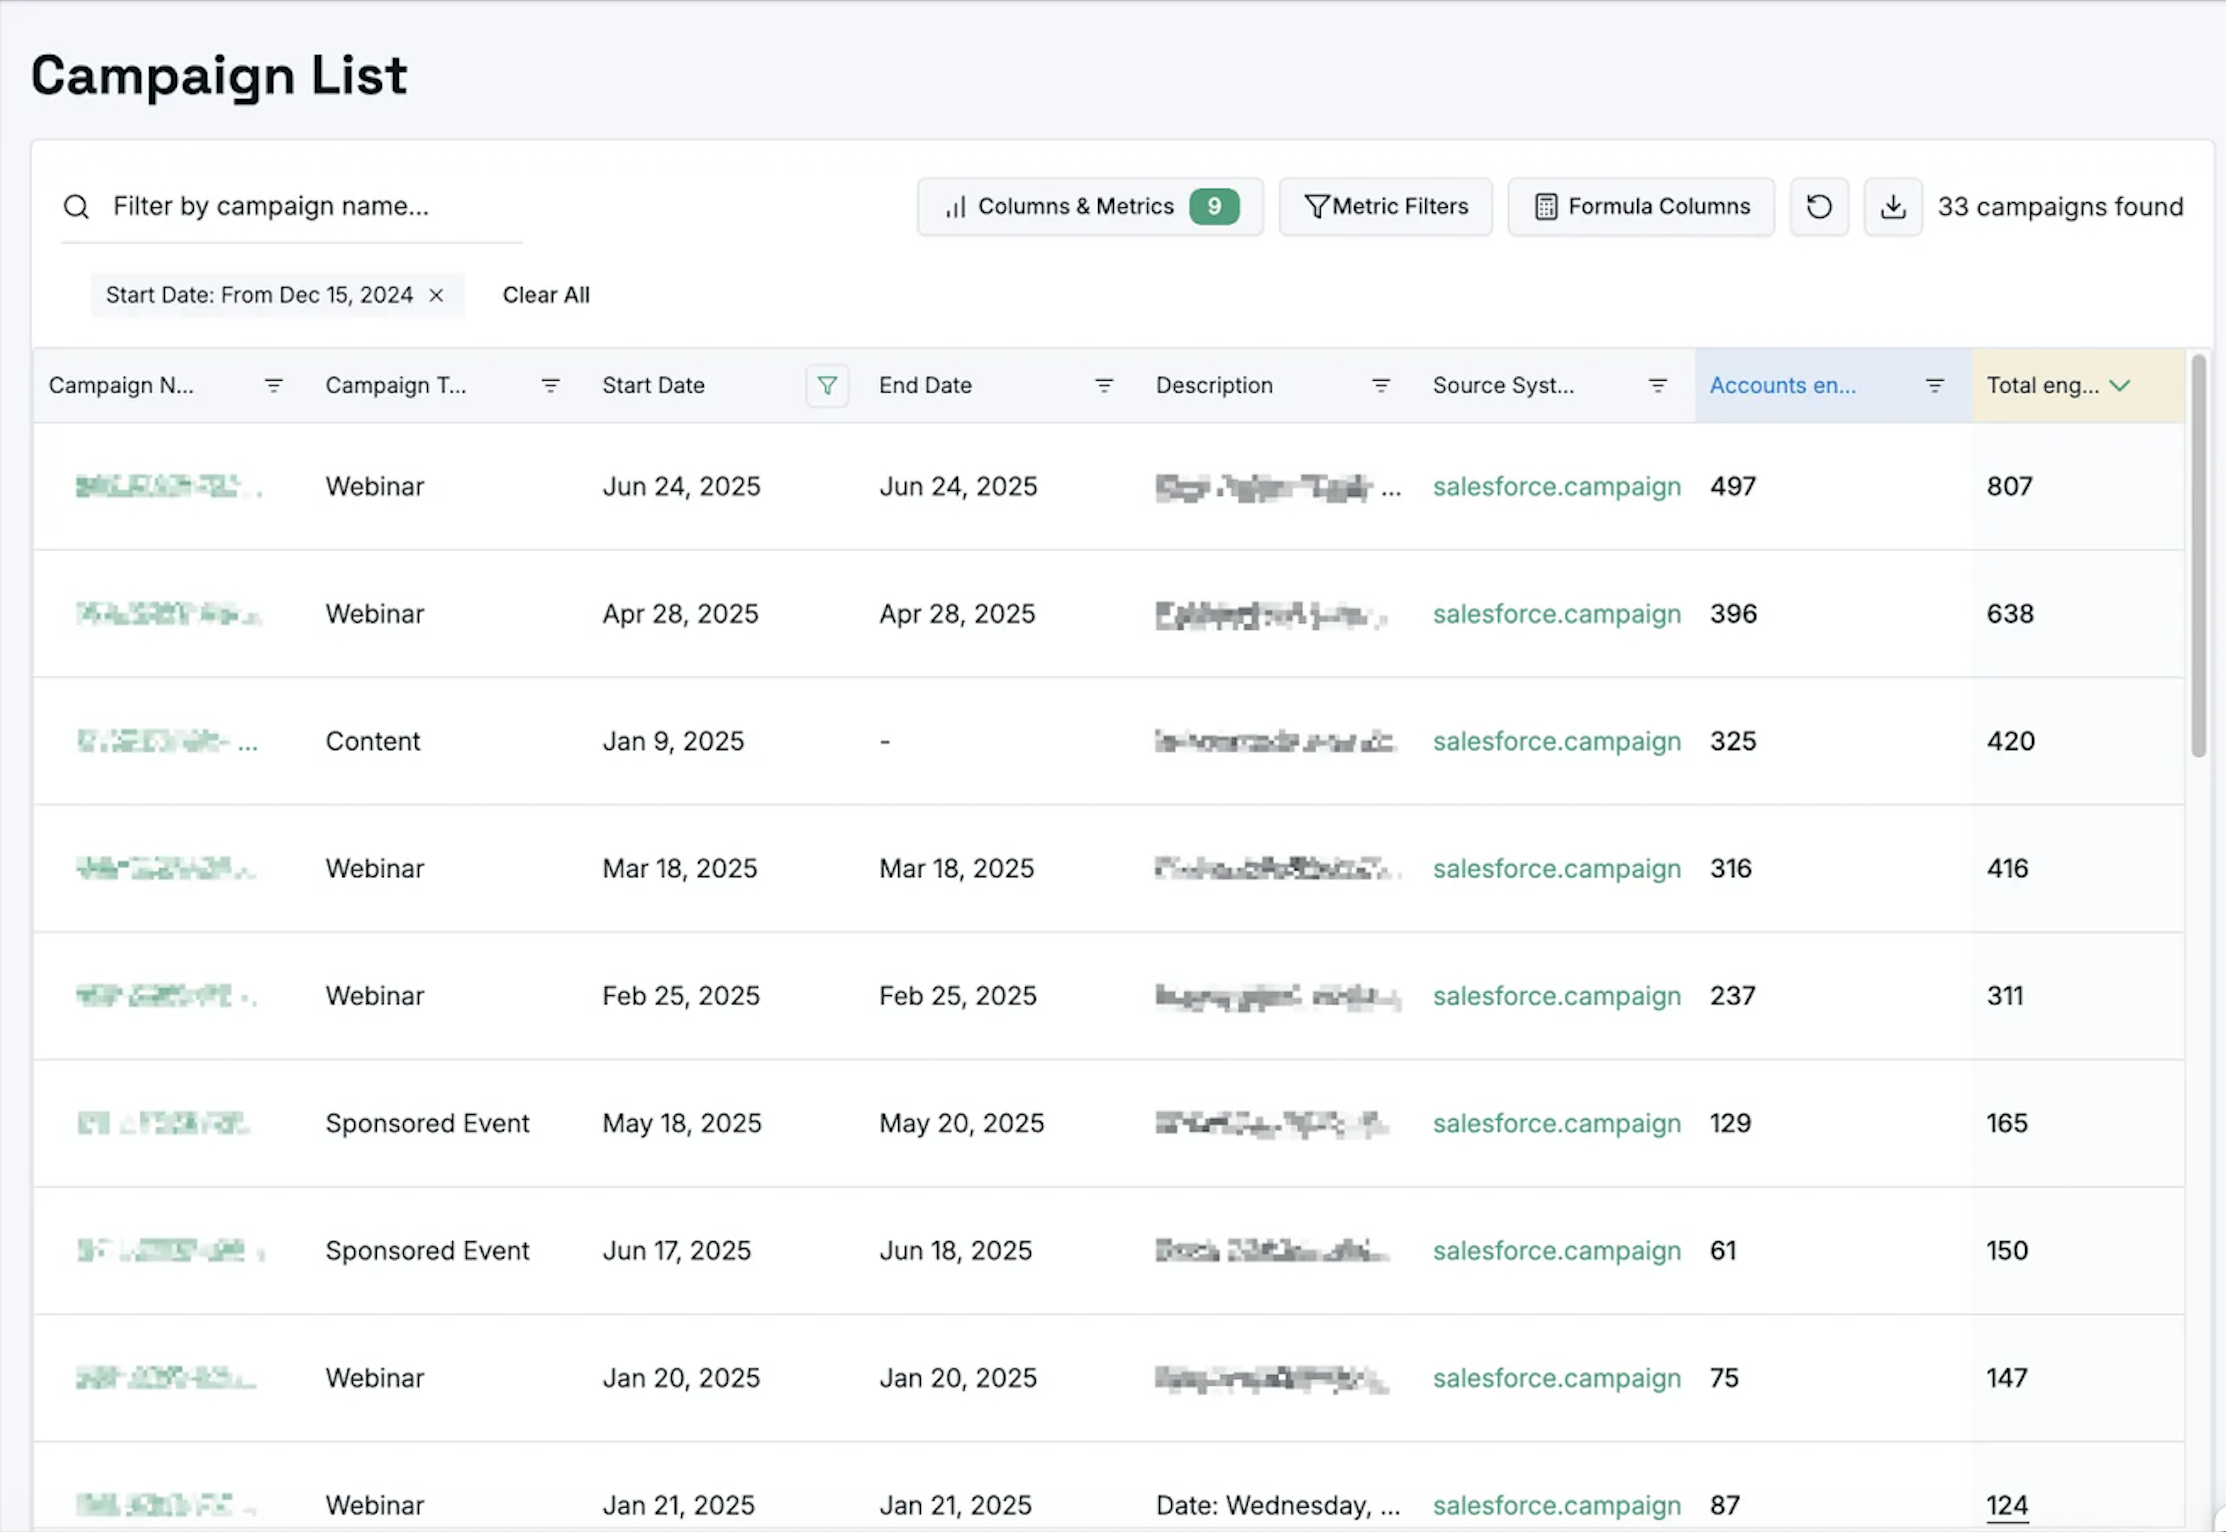2226x1532 pixels.
Task: Select the underlined 124 engagement value
Action: point(2009,1505)
